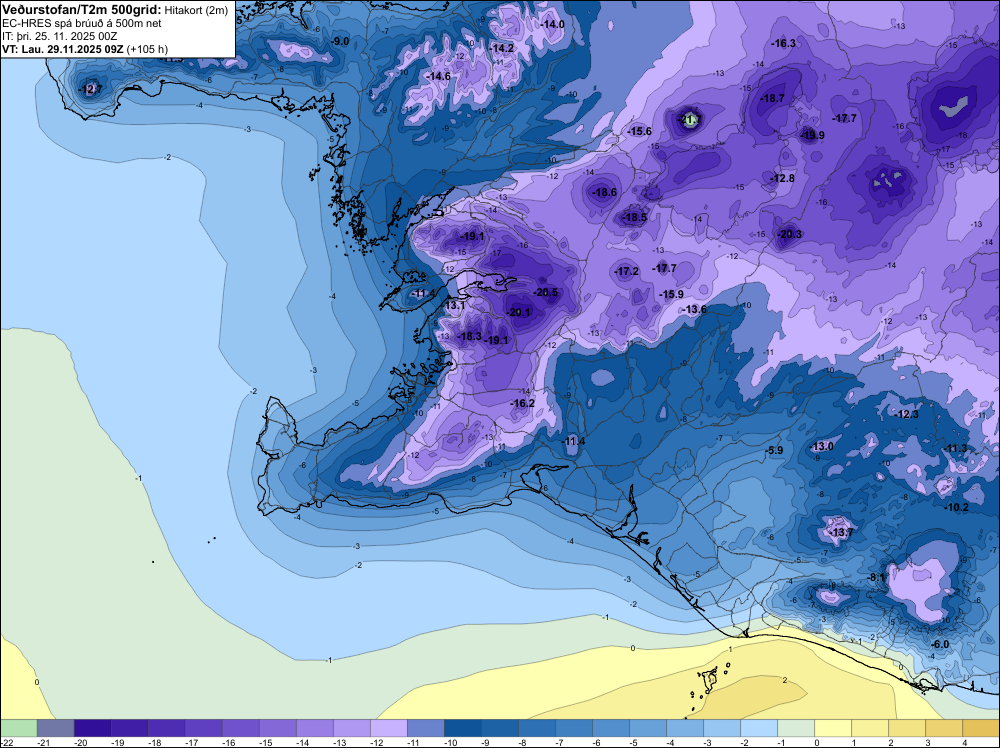The width and height of the screenshot is (1000, 748).
Task: Click the -8.1 temperature label
Action: (876, 577)
